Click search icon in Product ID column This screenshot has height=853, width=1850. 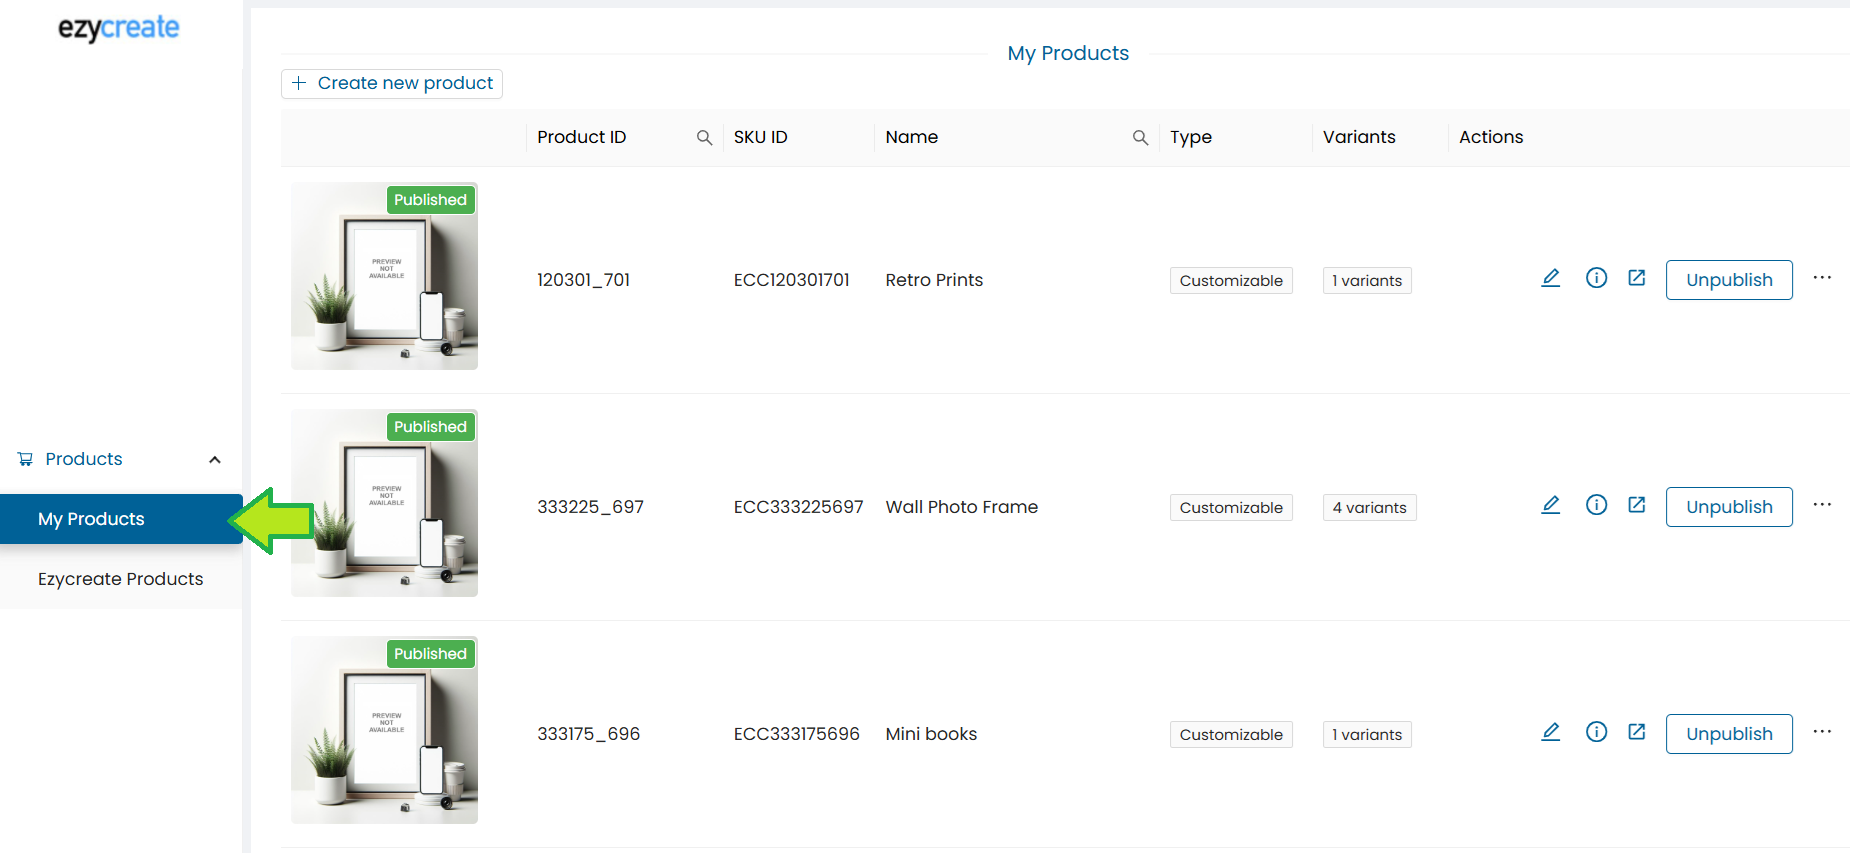(x=704, y=138)
